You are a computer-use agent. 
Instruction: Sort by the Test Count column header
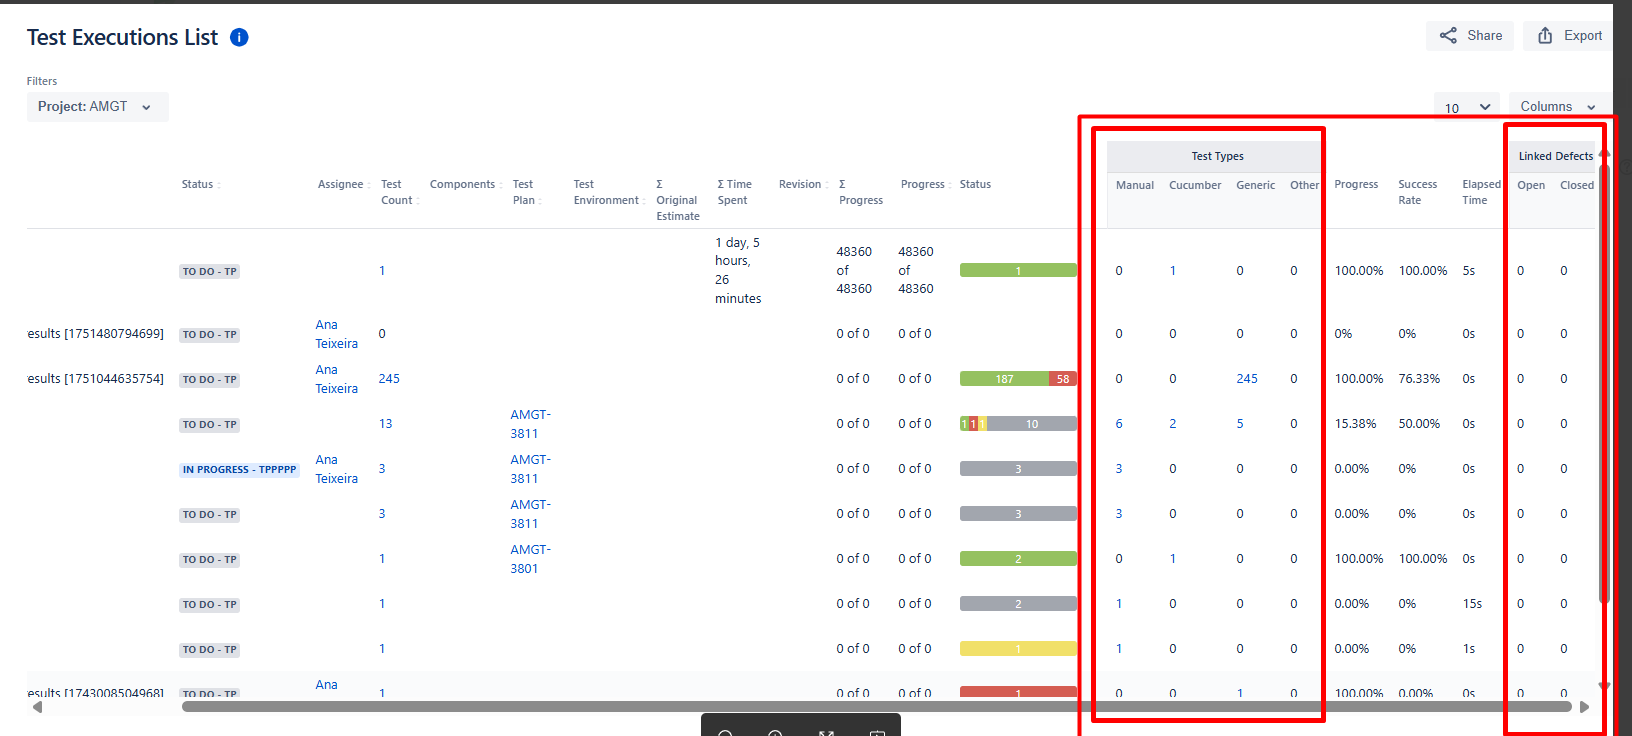point(396,192)
